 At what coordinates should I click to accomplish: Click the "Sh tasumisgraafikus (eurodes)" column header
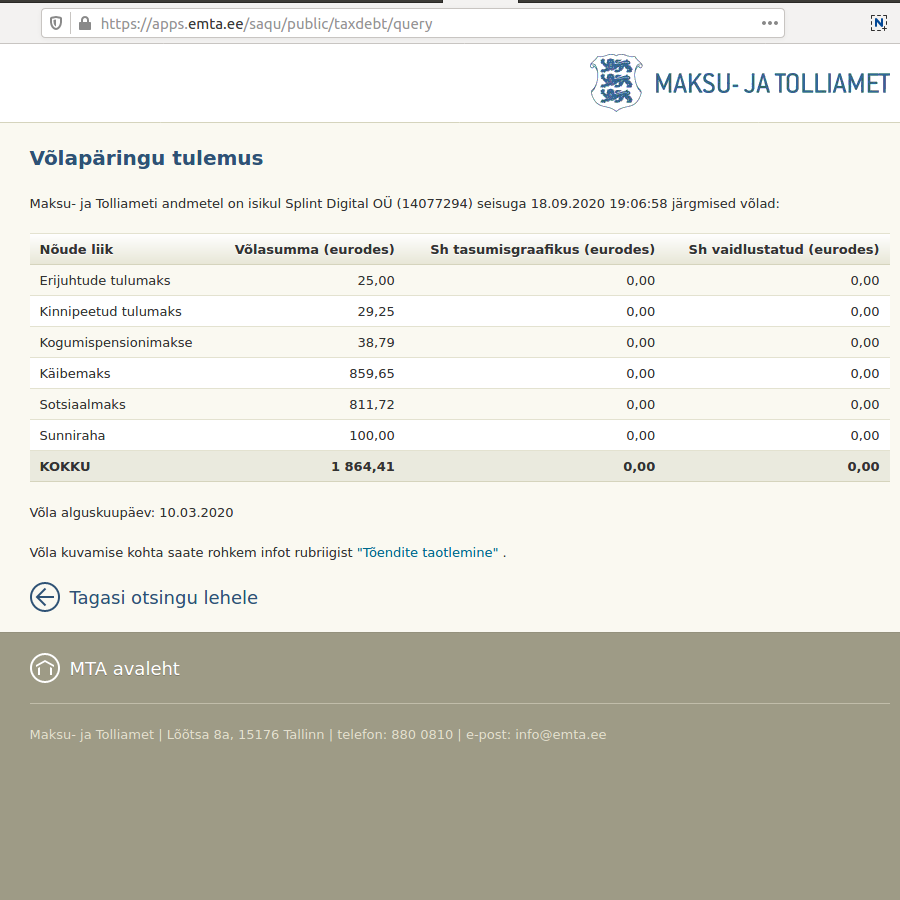click(x=542, y=250)
